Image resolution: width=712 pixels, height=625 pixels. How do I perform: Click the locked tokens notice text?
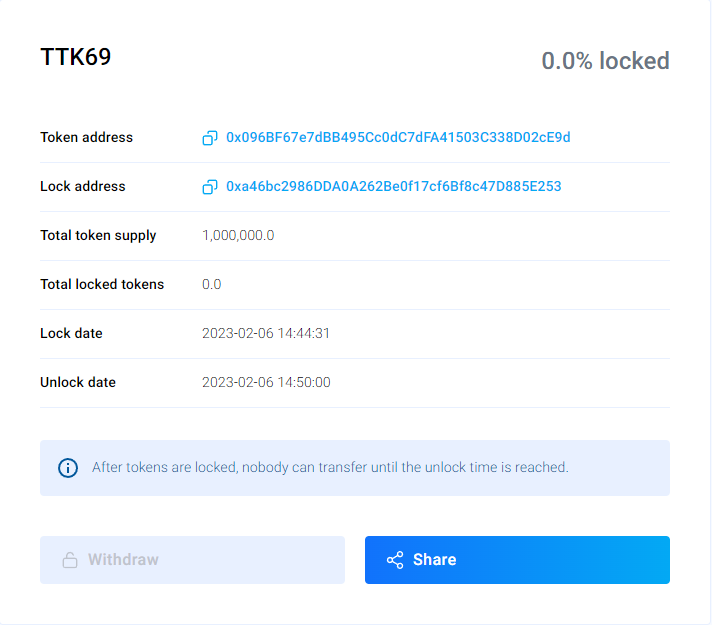pos(330,467)
